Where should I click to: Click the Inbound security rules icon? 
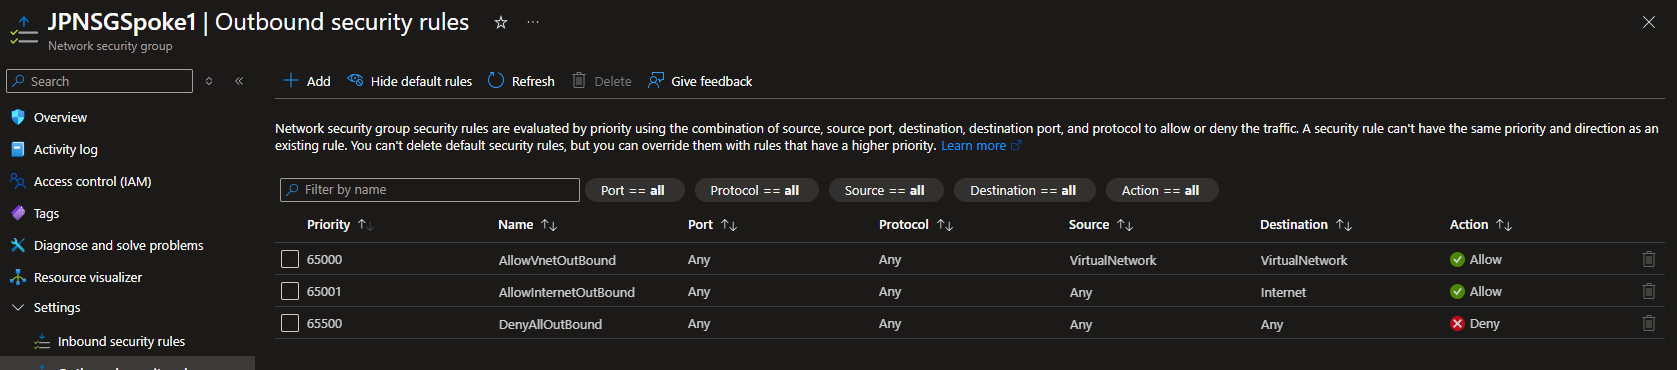click(42, 341)
